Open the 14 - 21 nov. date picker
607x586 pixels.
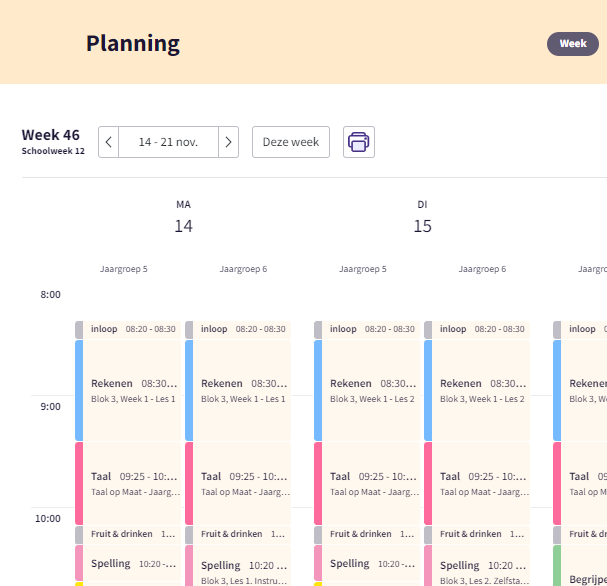(x=168, y=142)
